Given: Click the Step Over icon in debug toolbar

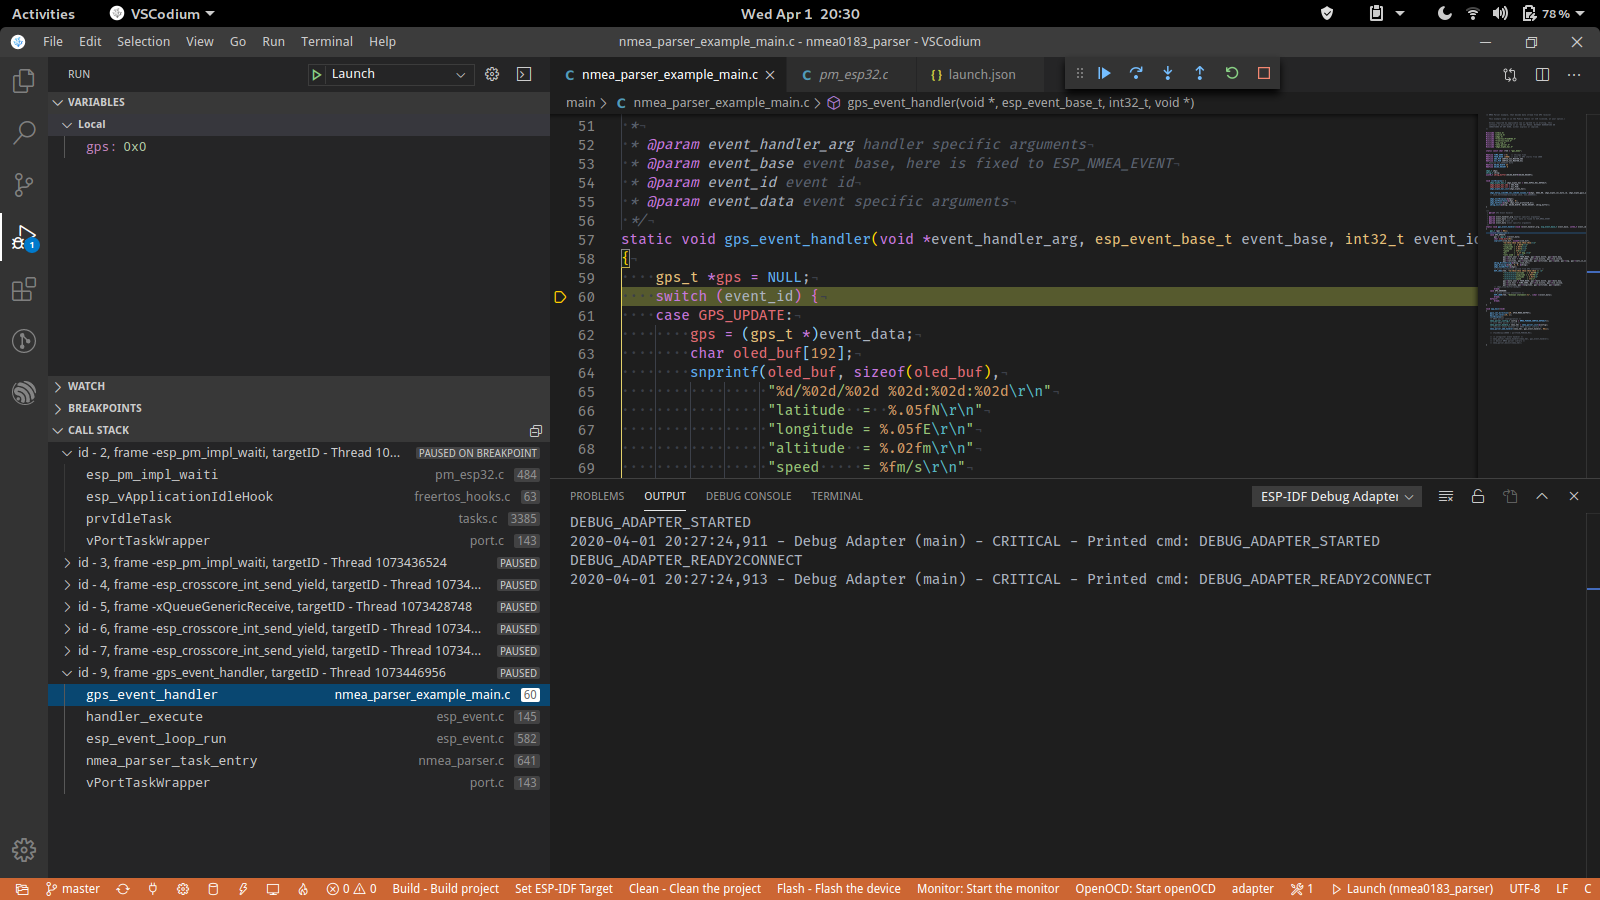Looking at the screenshot, I should [x=1136, y=73].
